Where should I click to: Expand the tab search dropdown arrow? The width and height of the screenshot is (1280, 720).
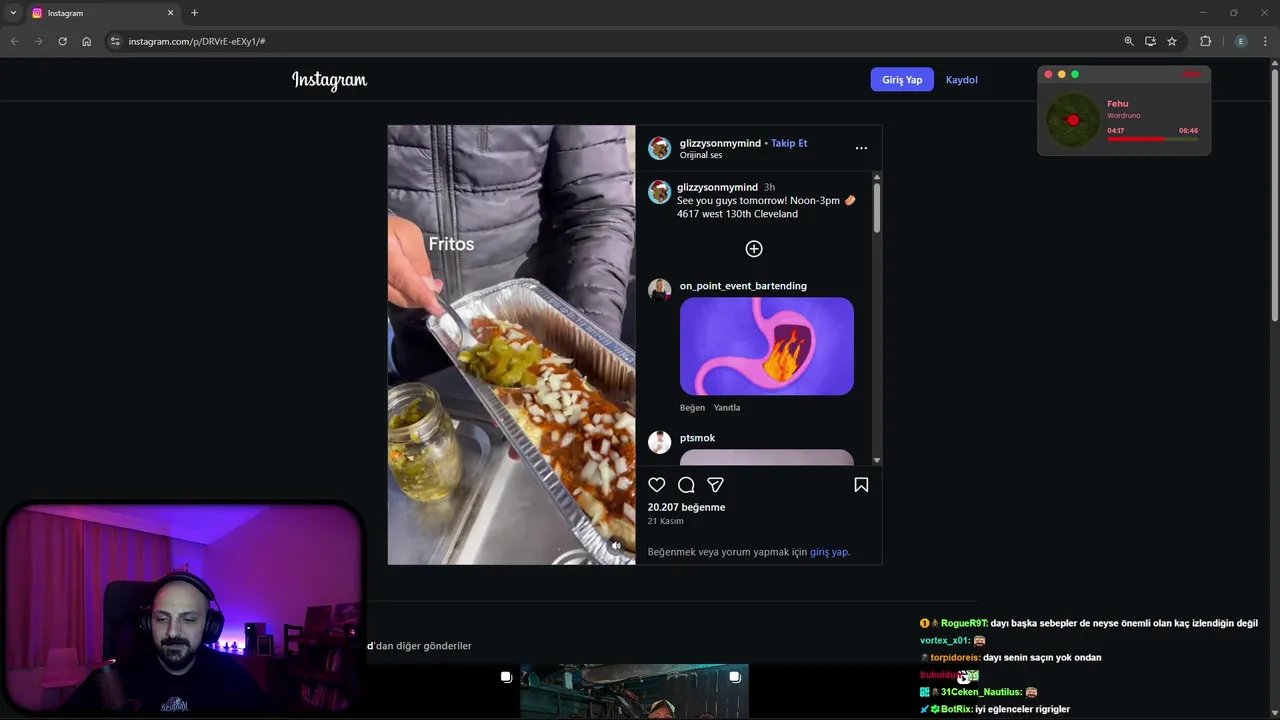click(13, 13)
